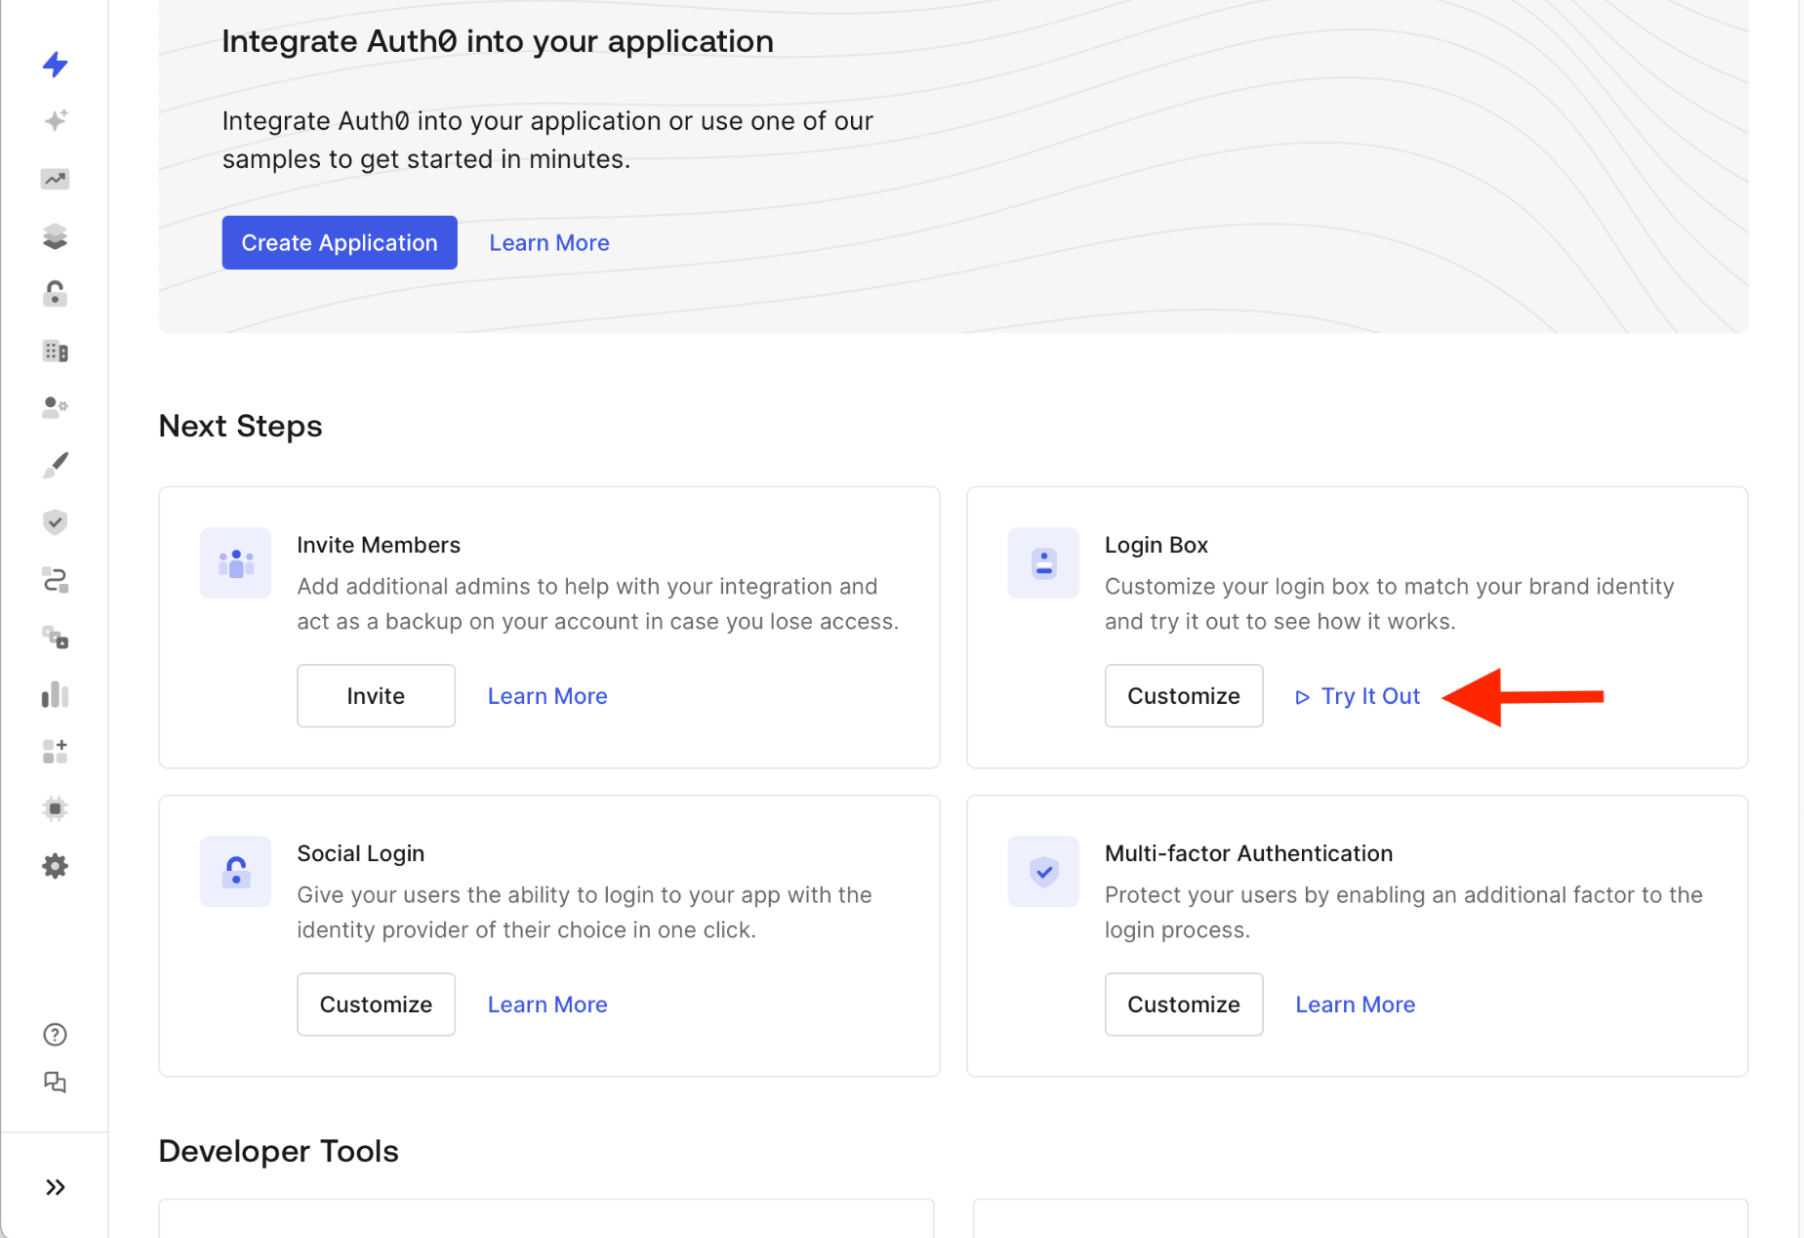Open Getting Started via the lightning bolt icon

point(55,64)
